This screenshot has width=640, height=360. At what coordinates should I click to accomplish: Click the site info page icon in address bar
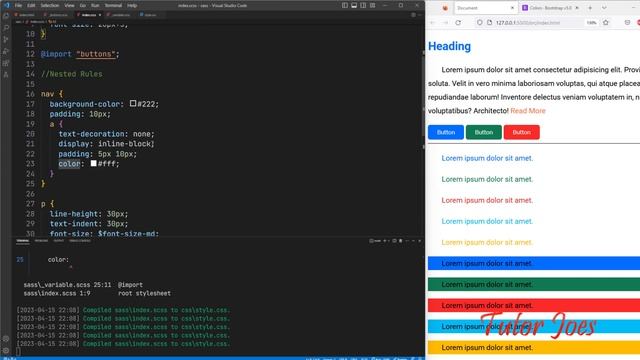[x=489, y=23]
